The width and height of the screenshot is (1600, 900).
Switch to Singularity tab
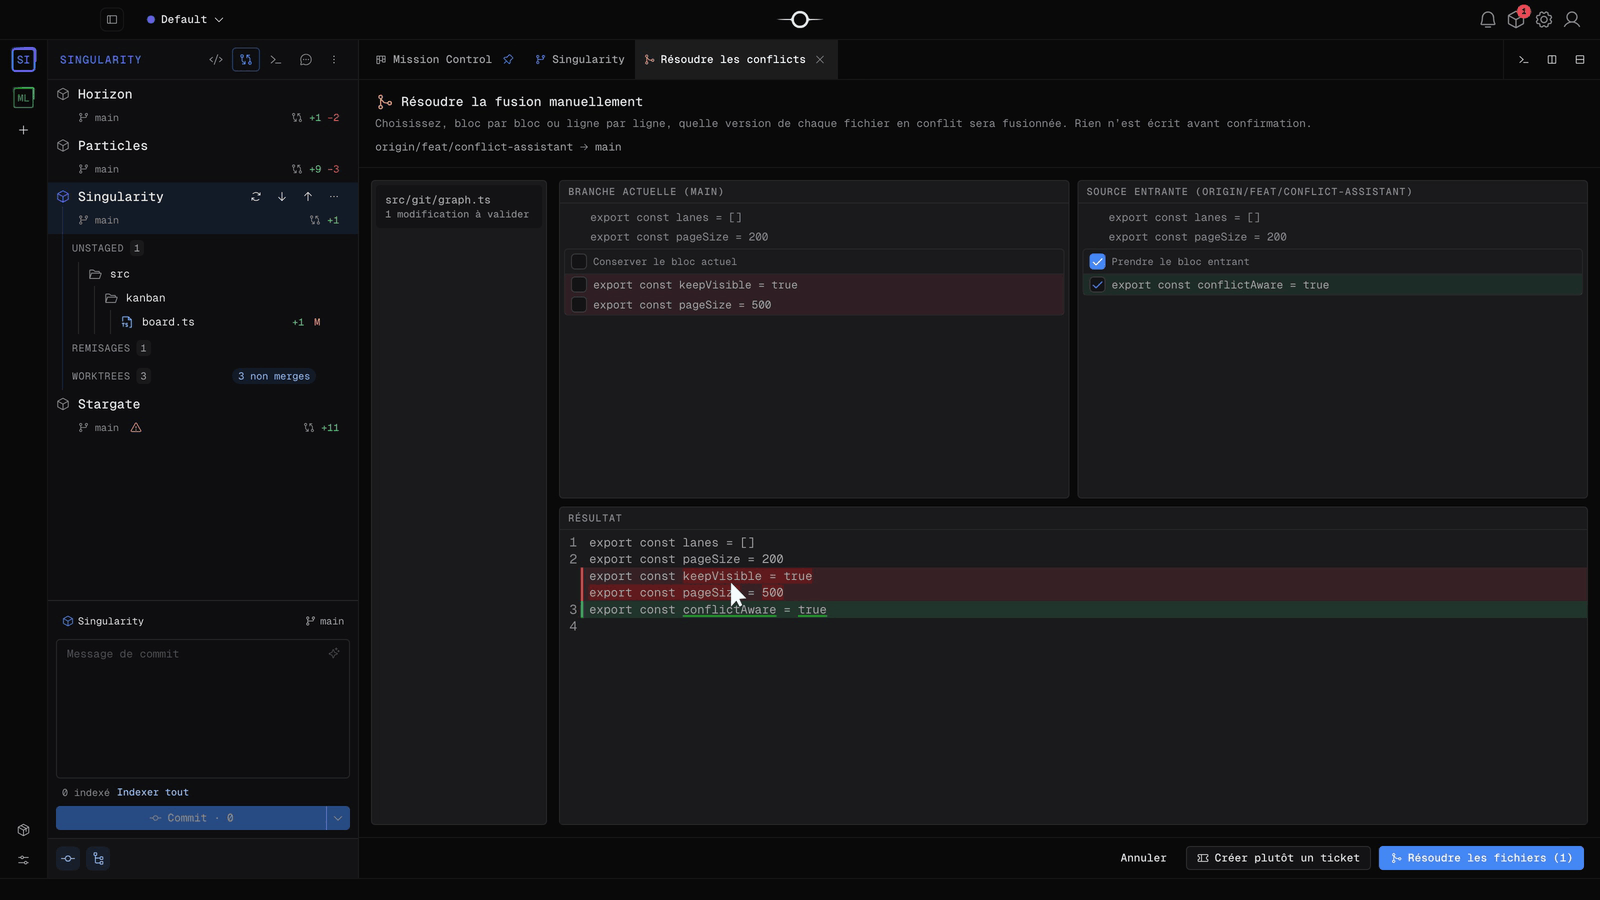[580, 60]
